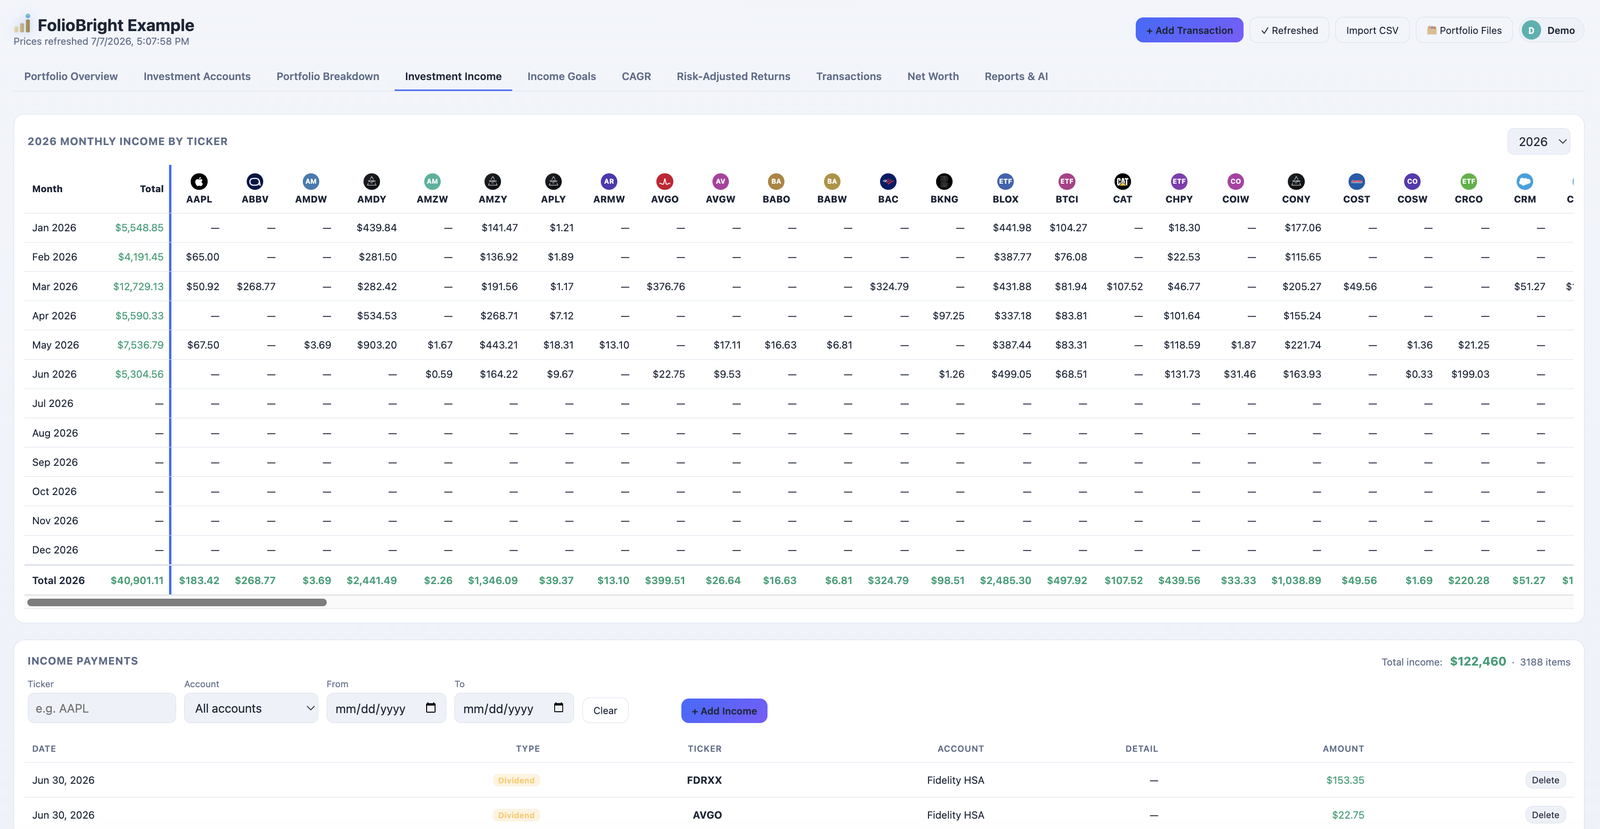Click the Jan 2026 row label
Image resolution: width=1600 pixels, height=829 pixels.
pos(54,228)
